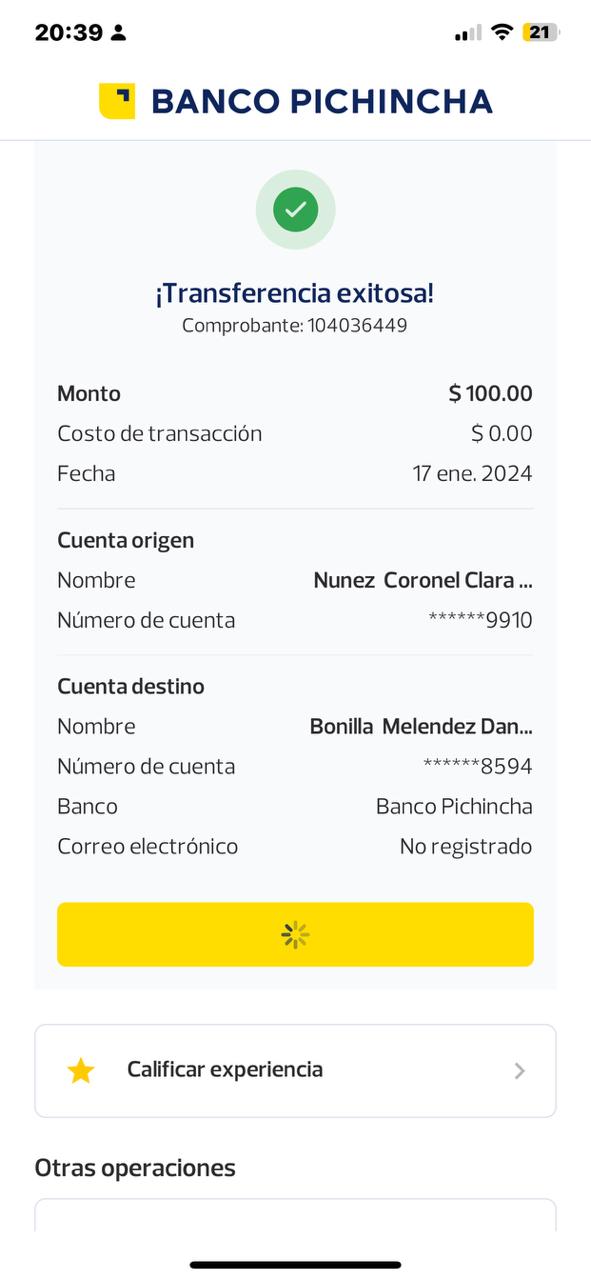This screenshot has height=1280, width=591.
Task: Tap the cellular signal bars icon
Action: click(467, 33)
